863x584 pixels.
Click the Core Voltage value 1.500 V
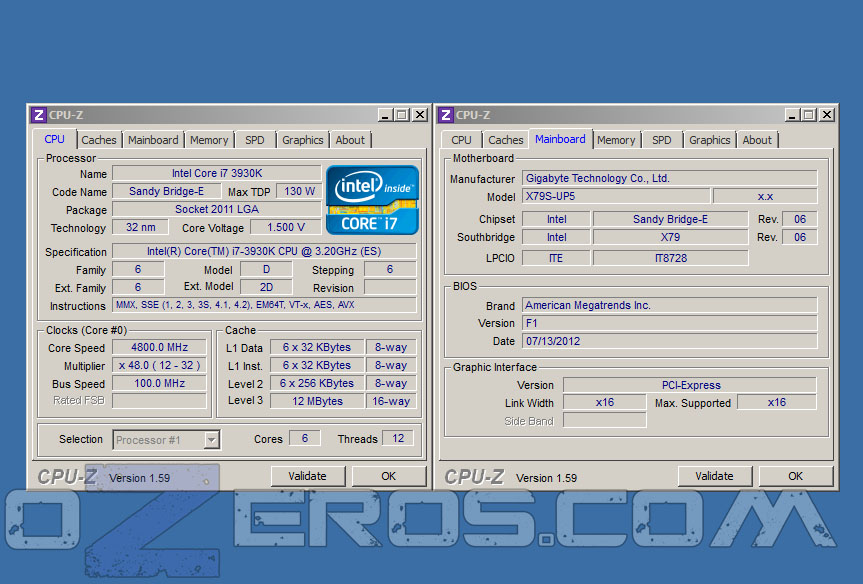286,227
